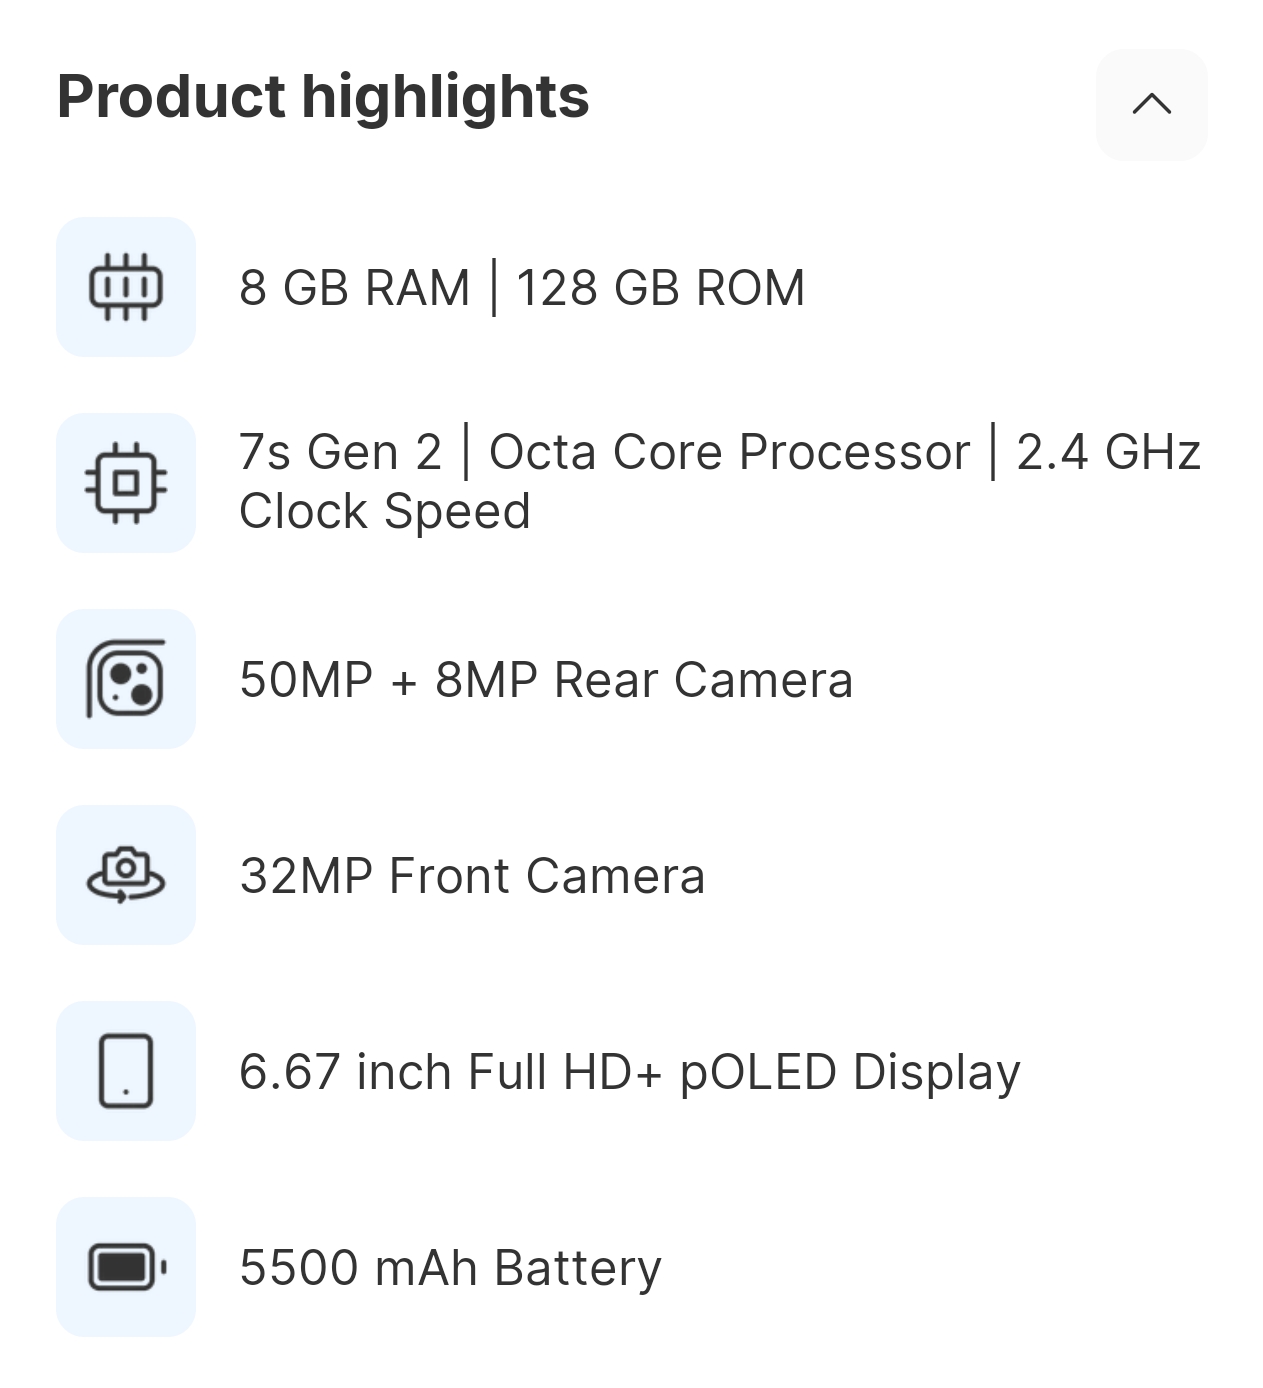Click the 8 GB RAM text
Viewport: 1263px width, 1388px height.
click(x=354, y=288)
